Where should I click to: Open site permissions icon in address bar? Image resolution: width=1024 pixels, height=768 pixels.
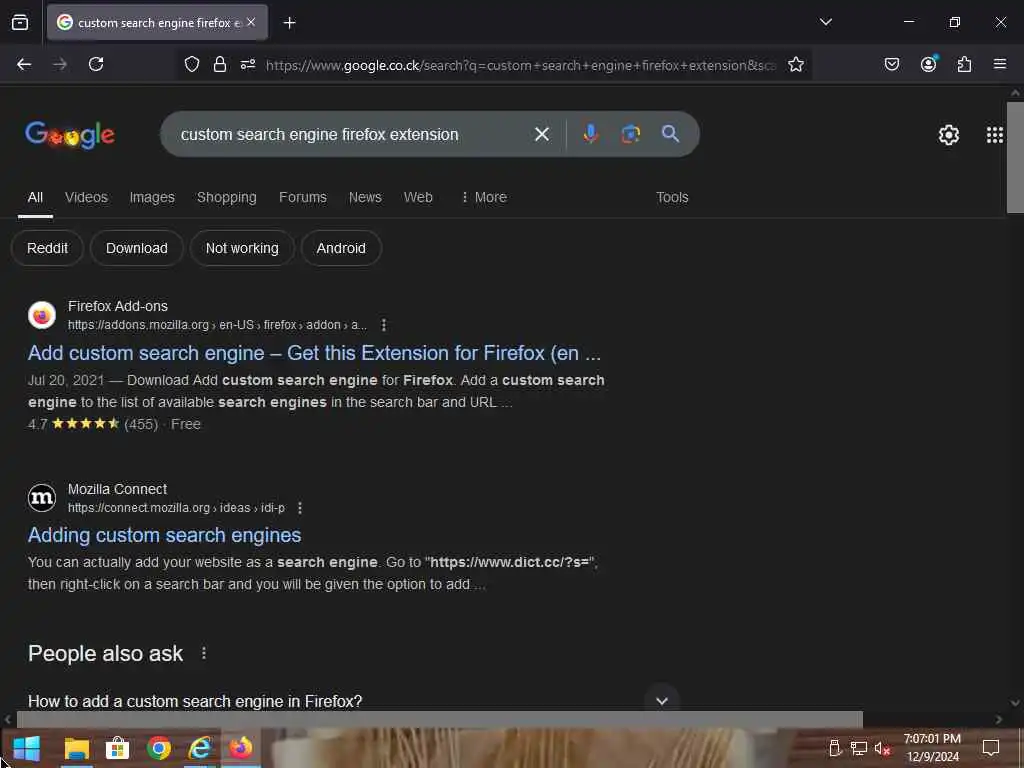[x=248, y=64]
